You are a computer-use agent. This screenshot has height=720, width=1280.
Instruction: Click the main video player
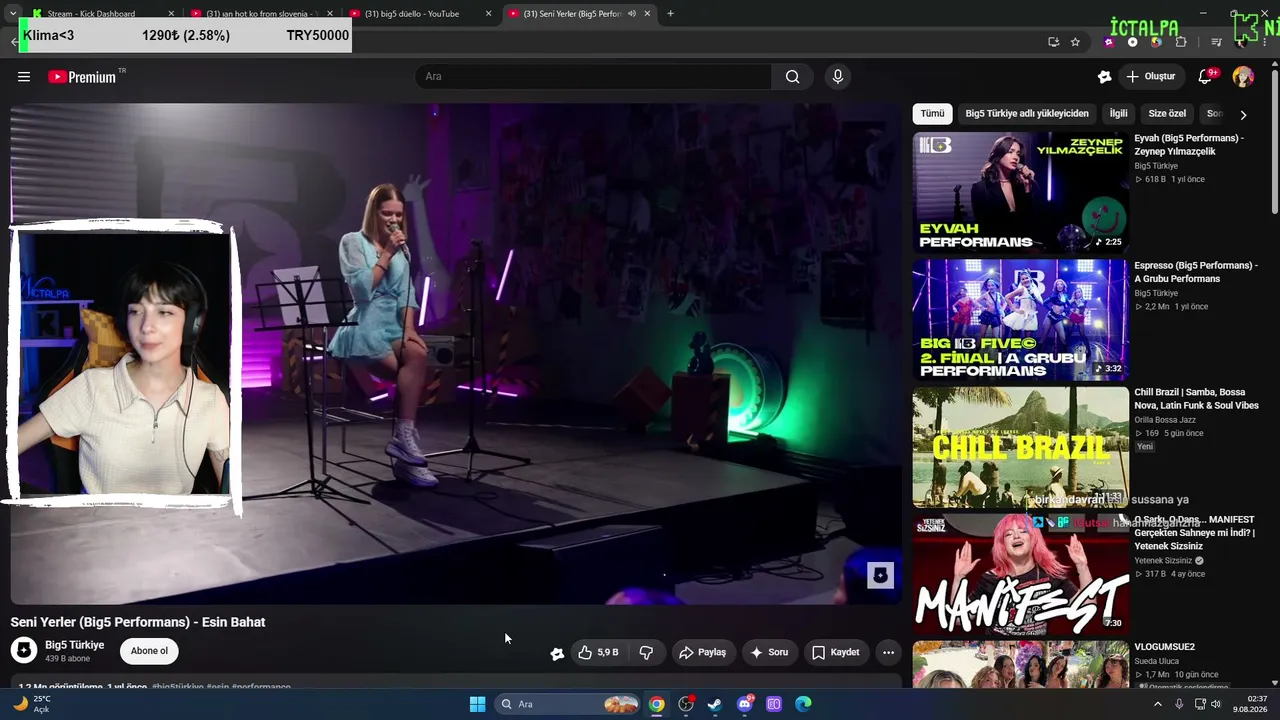coord(456,353)
